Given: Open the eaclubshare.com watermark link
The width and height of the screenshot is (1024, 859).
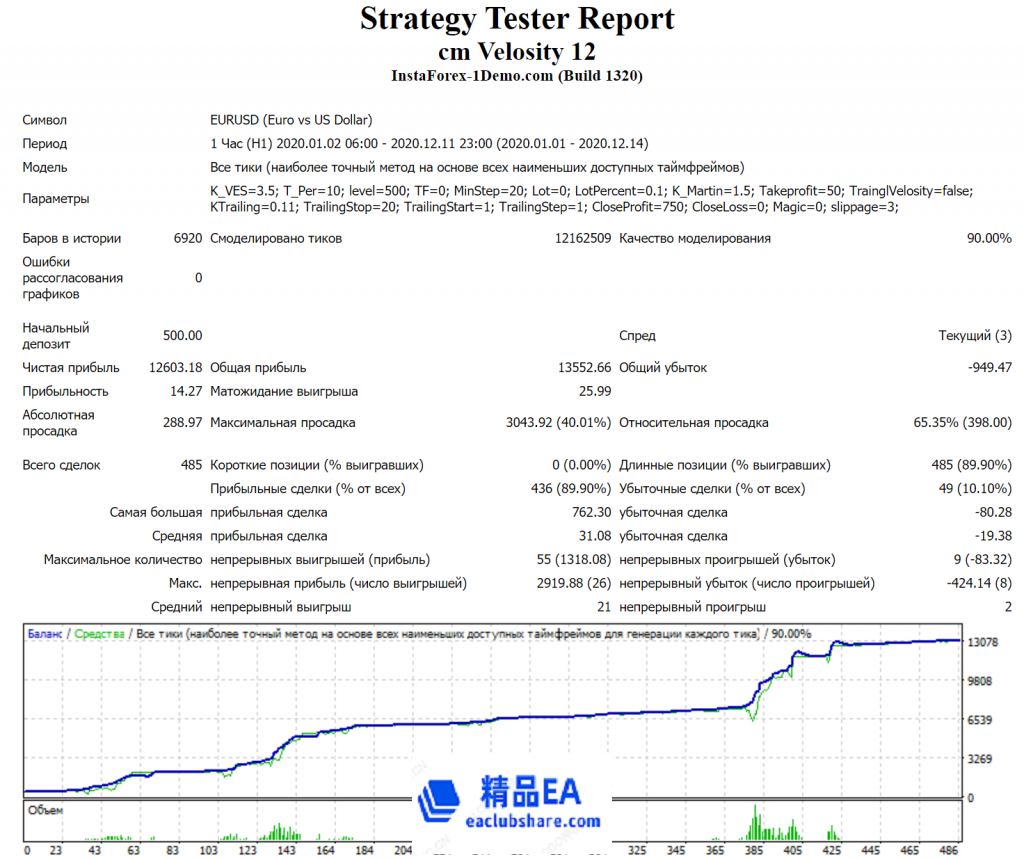Looking at the screenshot, I should [x=534, y=822].
